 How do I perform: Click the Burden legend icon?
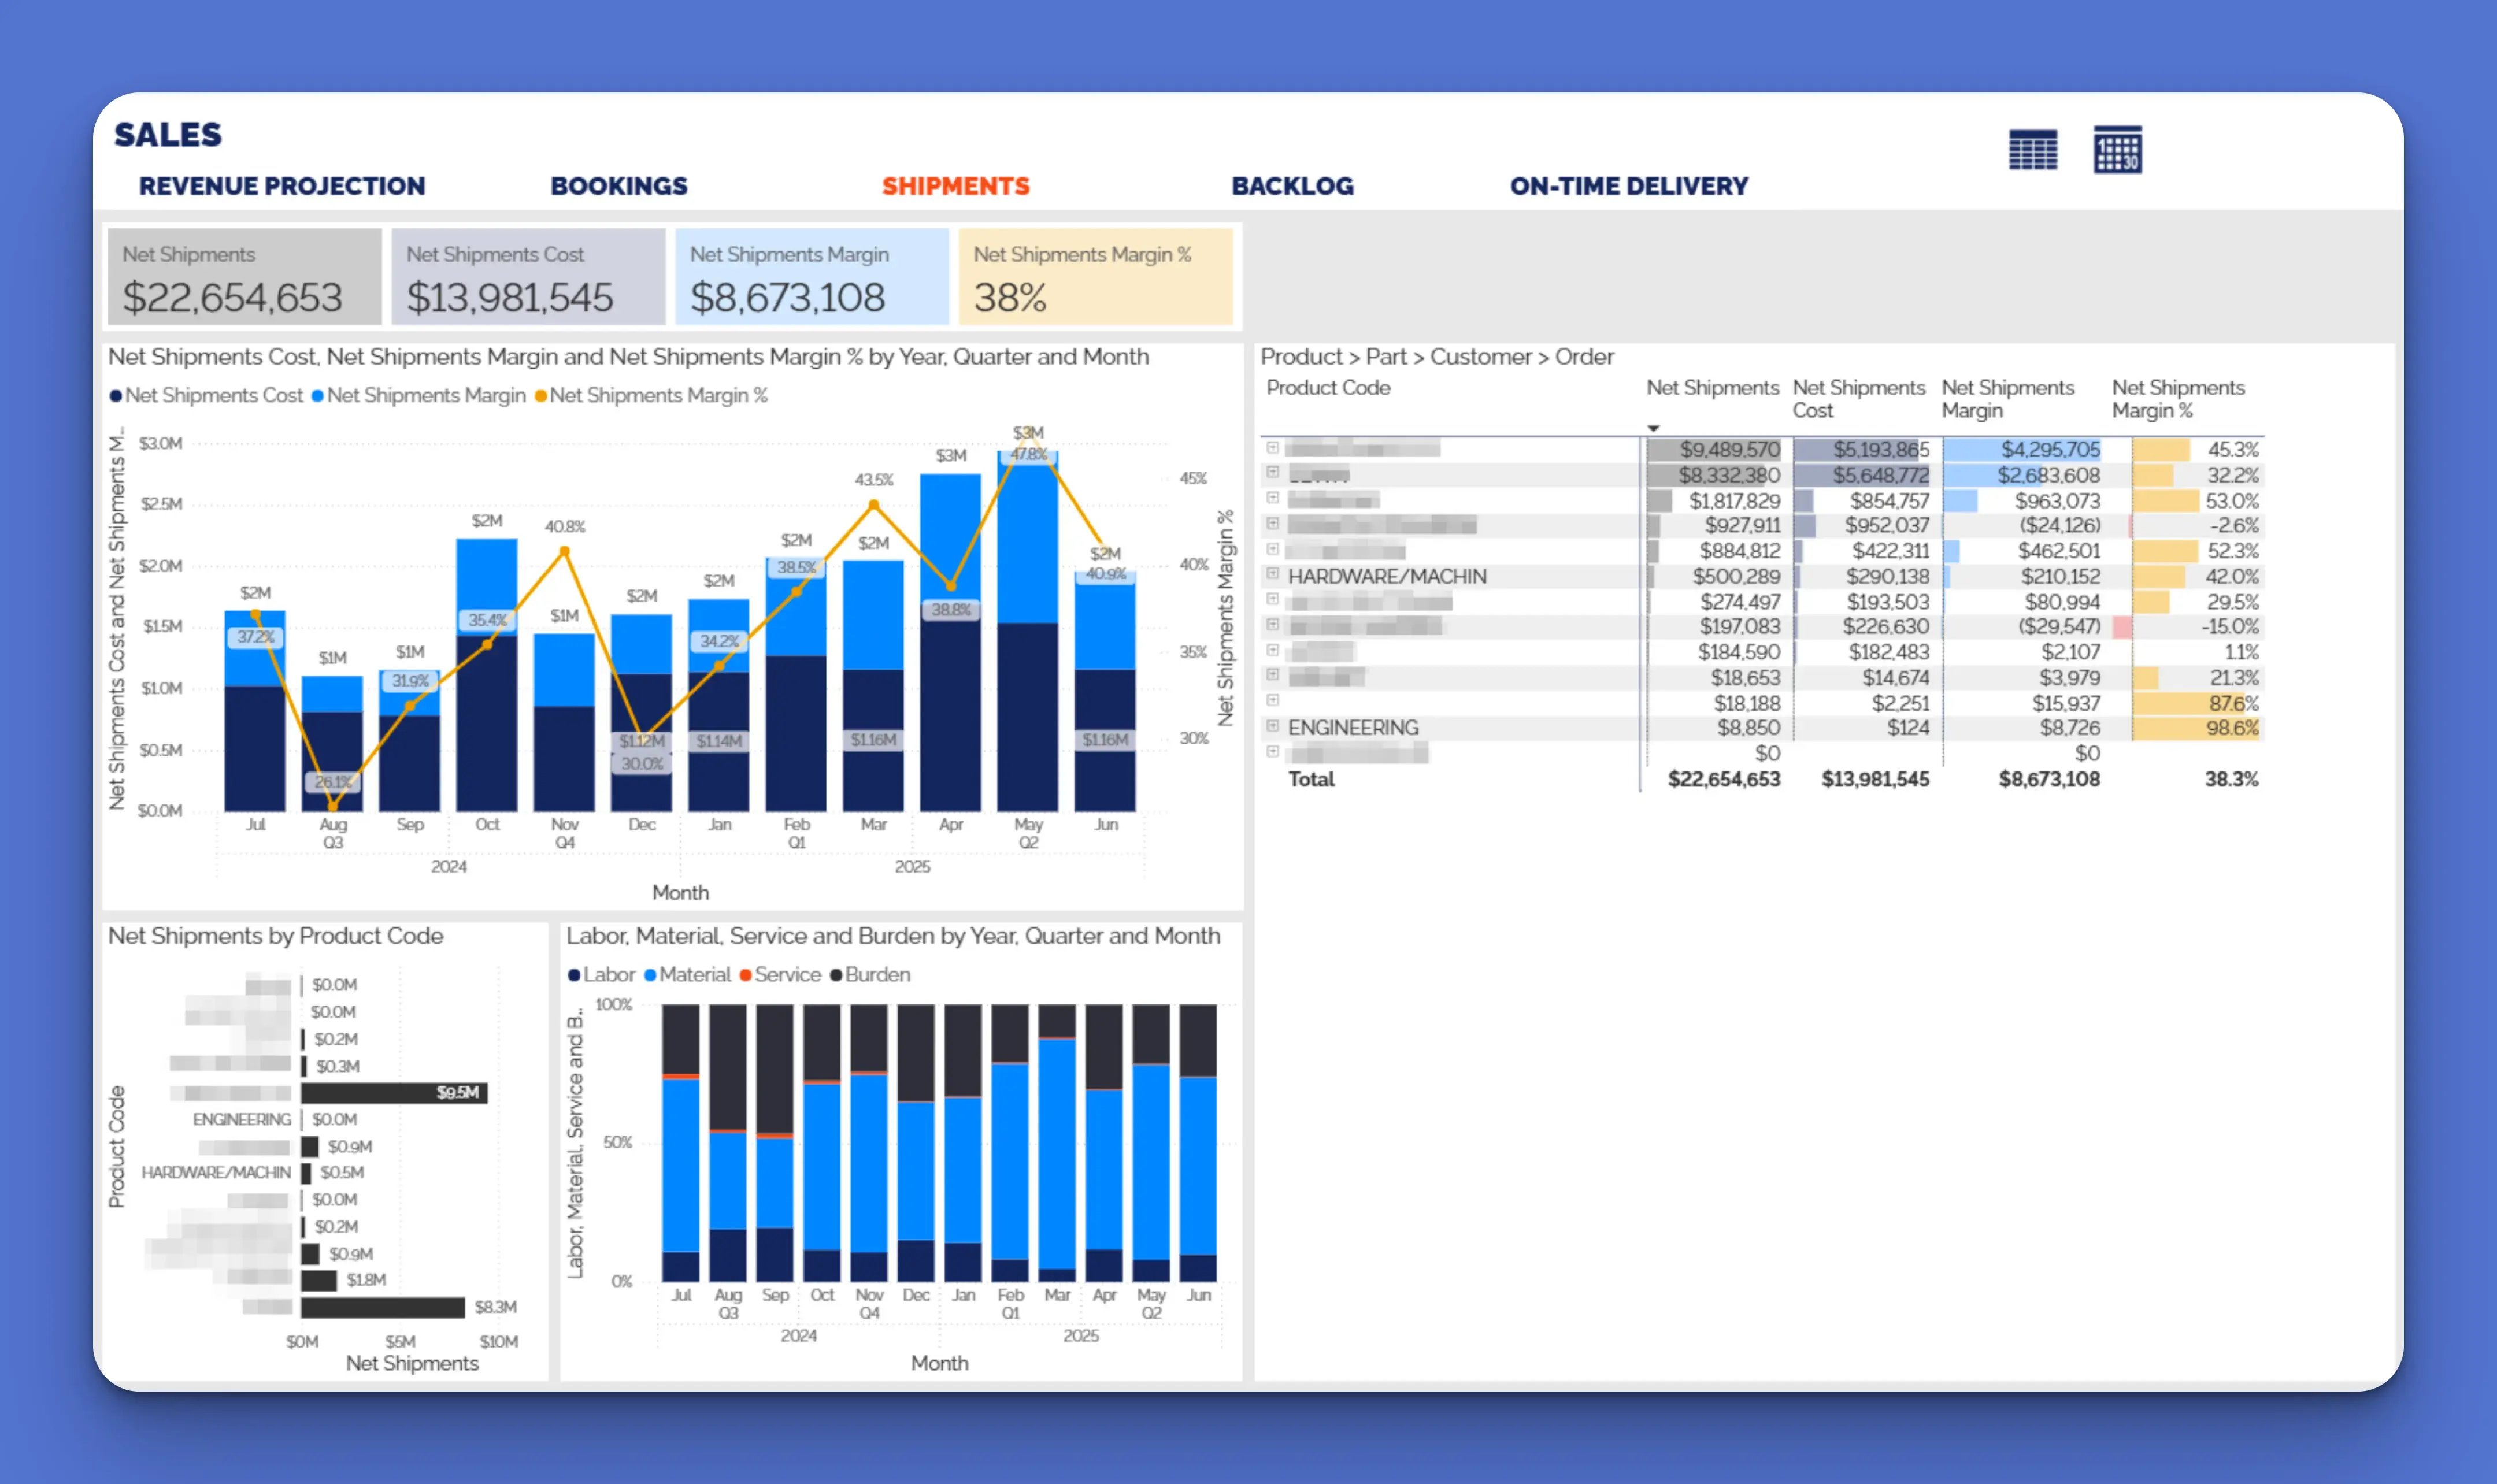coord(838,974)
